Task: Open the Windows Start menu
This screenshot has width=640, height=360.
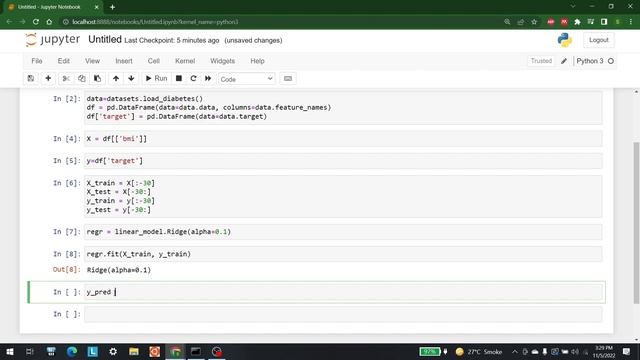Action: pos(9,351)
